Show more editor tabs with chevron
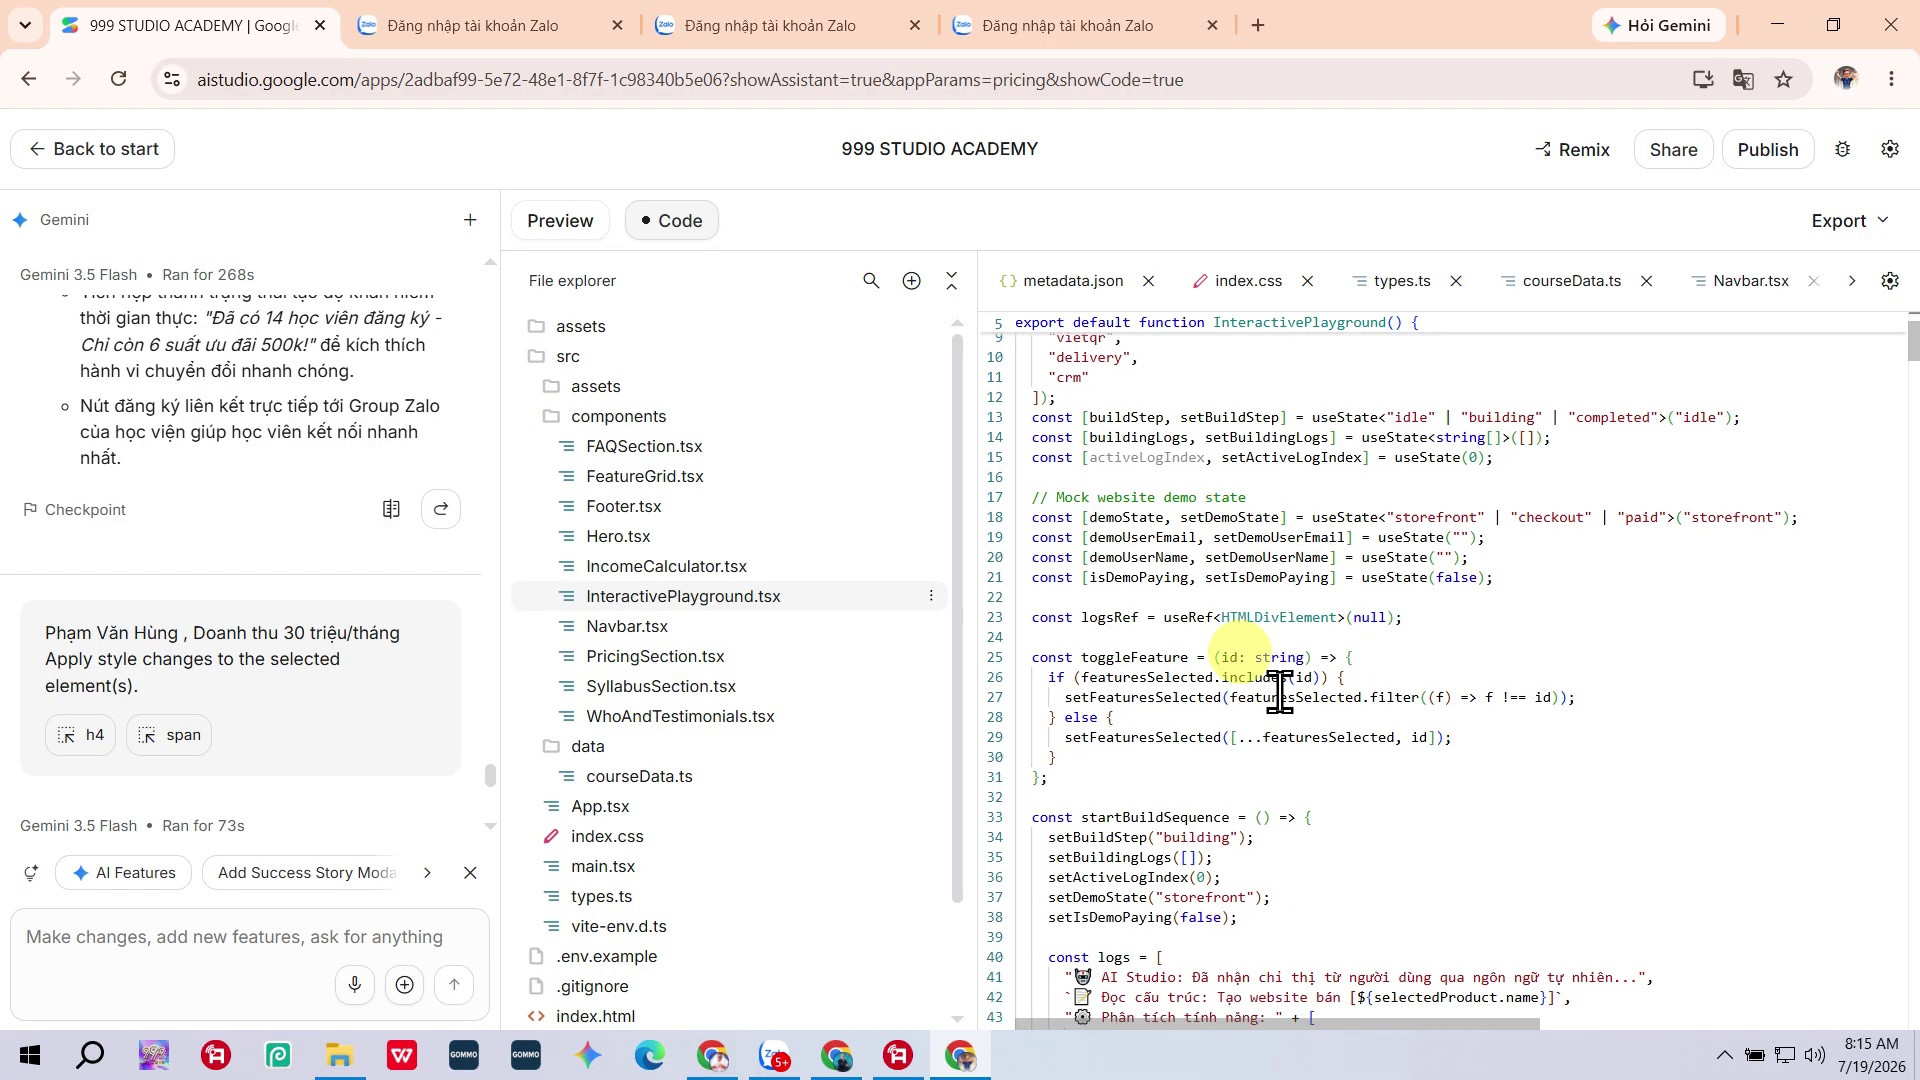 pos(1851,281)
